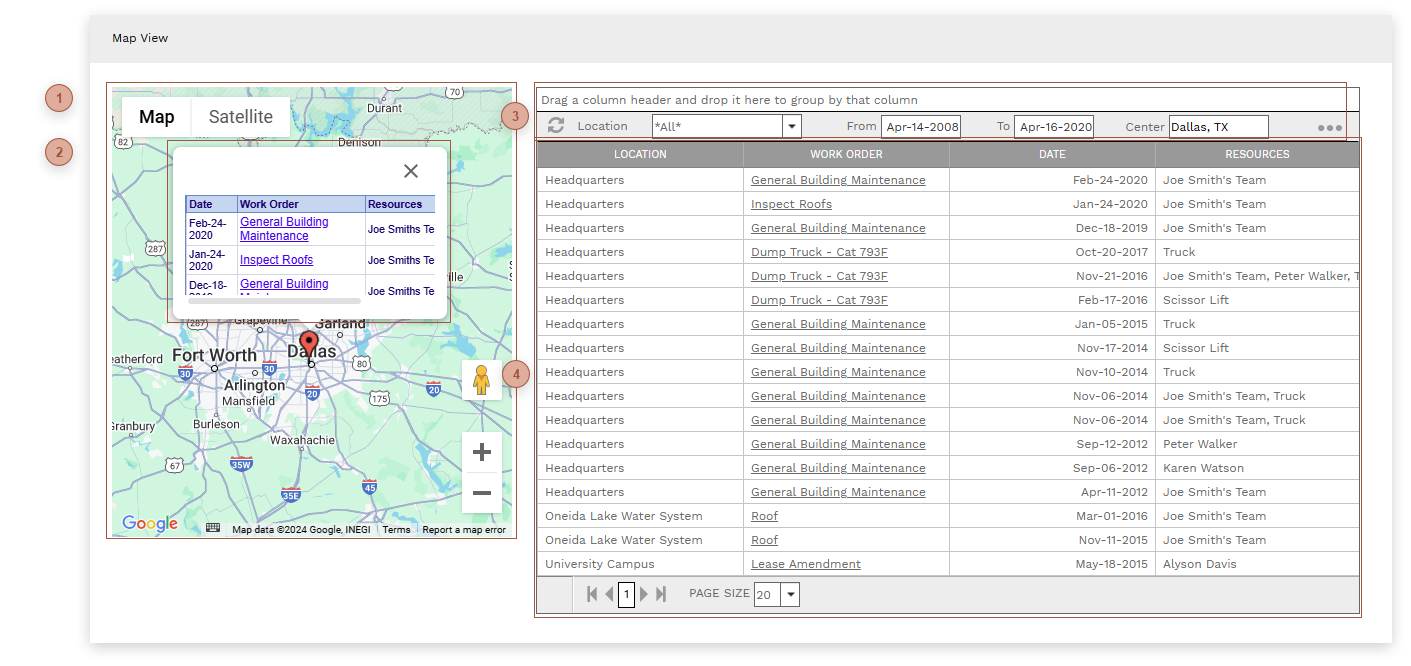This screenshot has height=666, width=1411.
Task: Click the next page arrow
Action: click(x=644, y=593)
